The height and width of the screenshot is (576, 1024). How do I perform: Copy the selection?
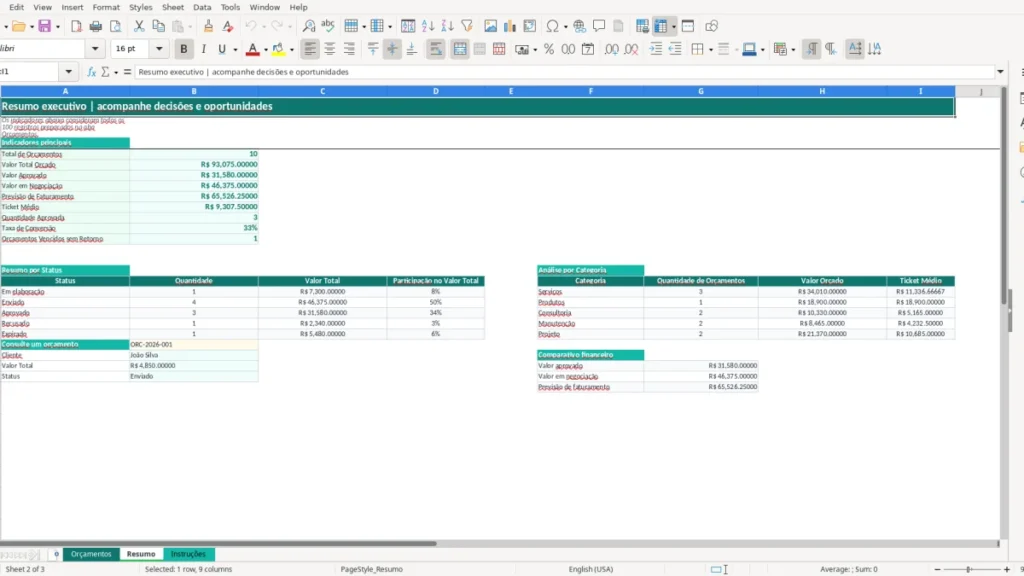pos(158,26)
